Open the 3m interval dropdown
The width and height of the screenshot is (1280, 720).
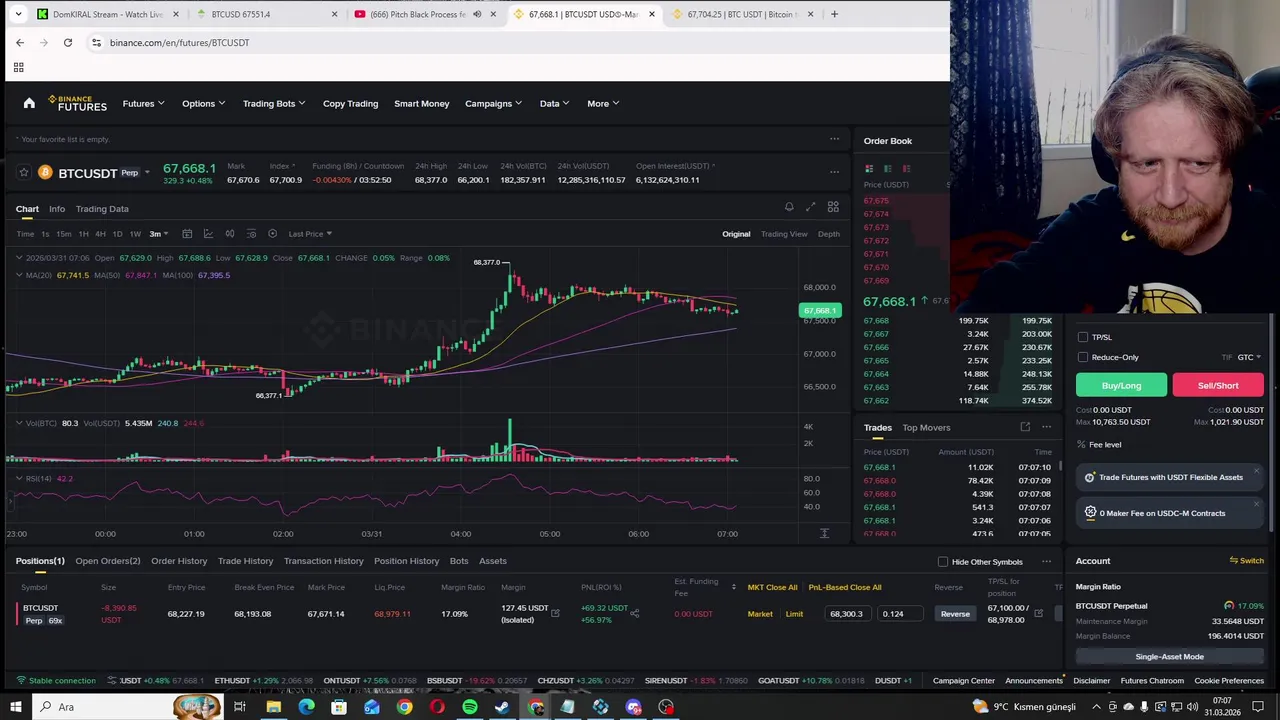click(x=159, y=234)
